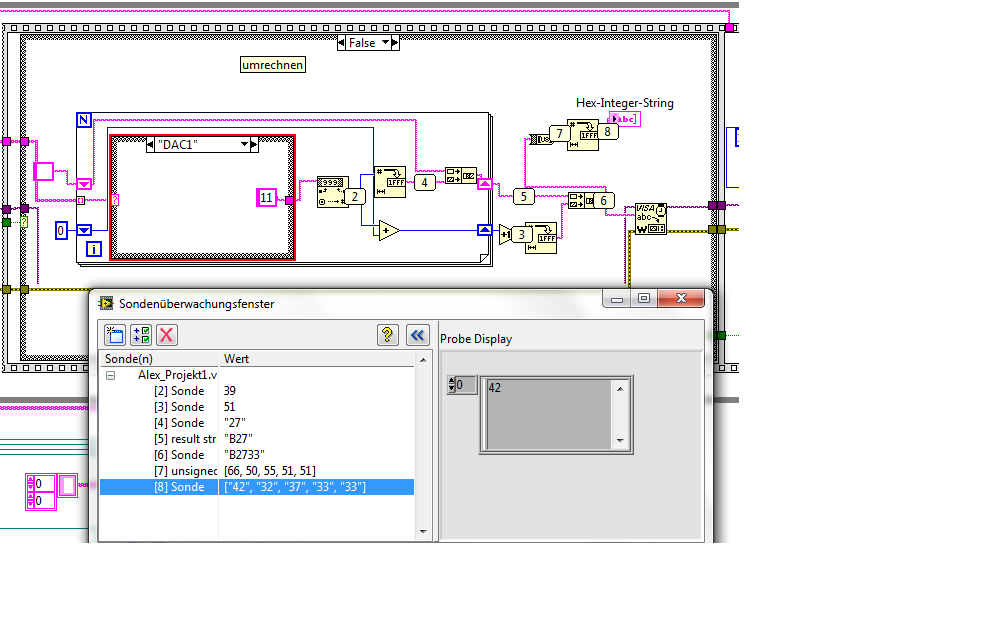This screenshot has width=1008, height=630.
Task: Click the Add function triangle node
Action: (x=388, y=231)
